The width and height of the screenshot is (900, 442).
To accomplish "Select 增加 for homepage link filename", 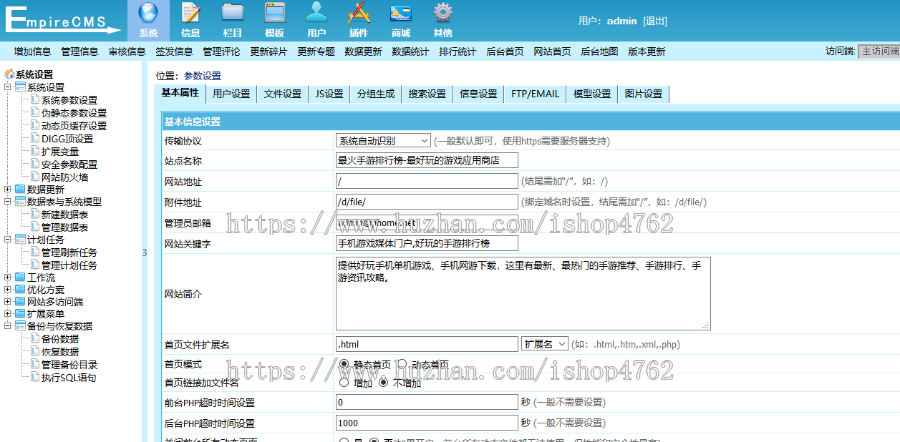I will tap(345, 382).
